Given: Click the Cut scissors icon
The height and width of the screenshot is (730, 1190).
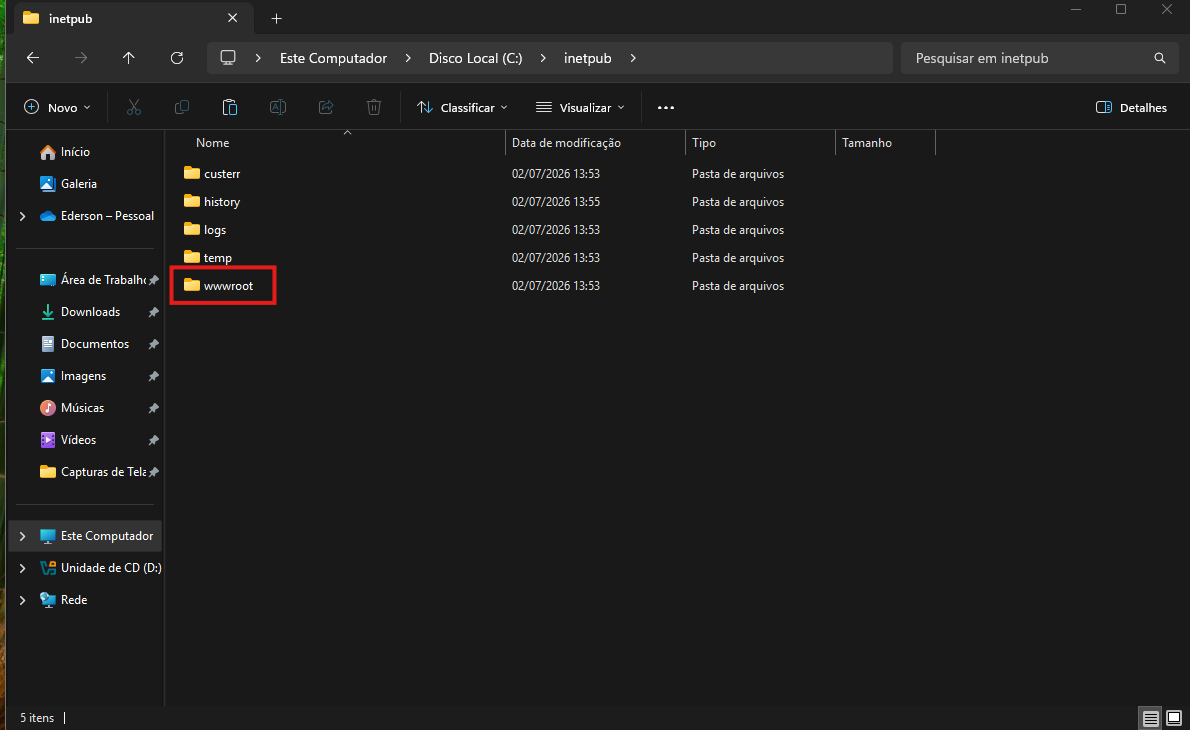Looking at the screenshot, I should (x=134, y=108).
